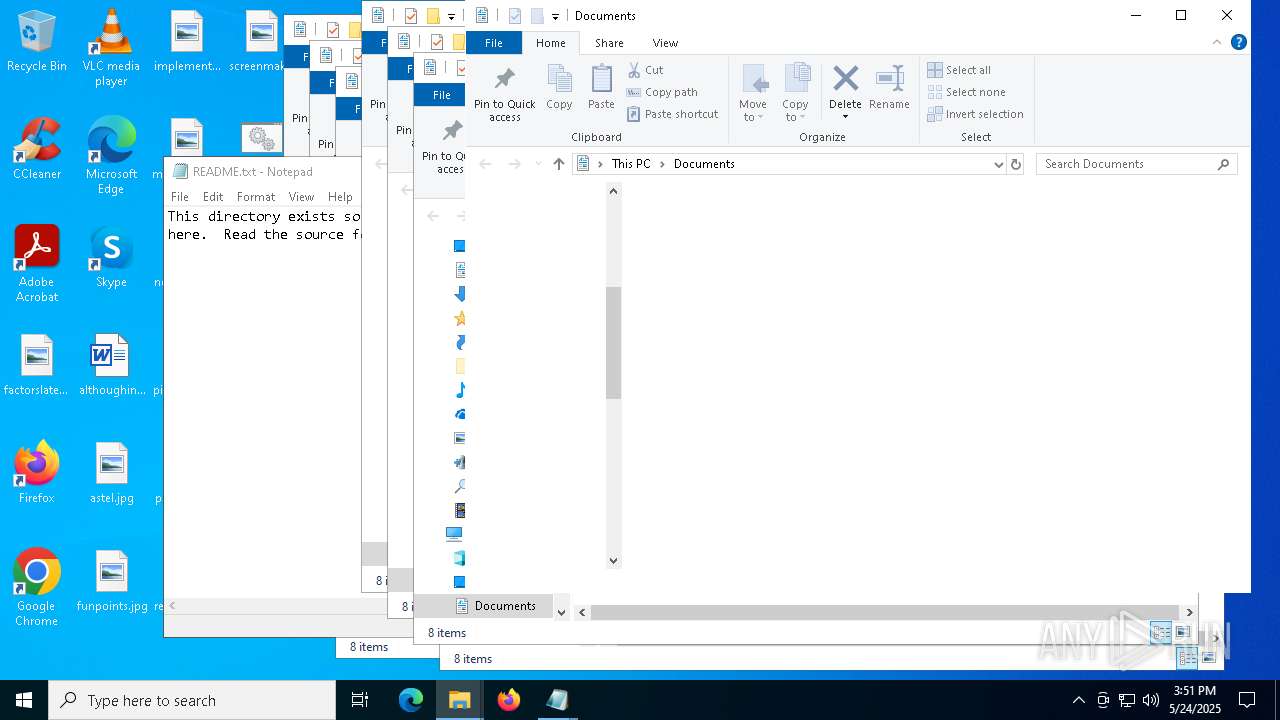Expand the address bar history dropdown
The height and width of the screenshot is (720, 1280).
pyautogui.click(x=998, y=164)
